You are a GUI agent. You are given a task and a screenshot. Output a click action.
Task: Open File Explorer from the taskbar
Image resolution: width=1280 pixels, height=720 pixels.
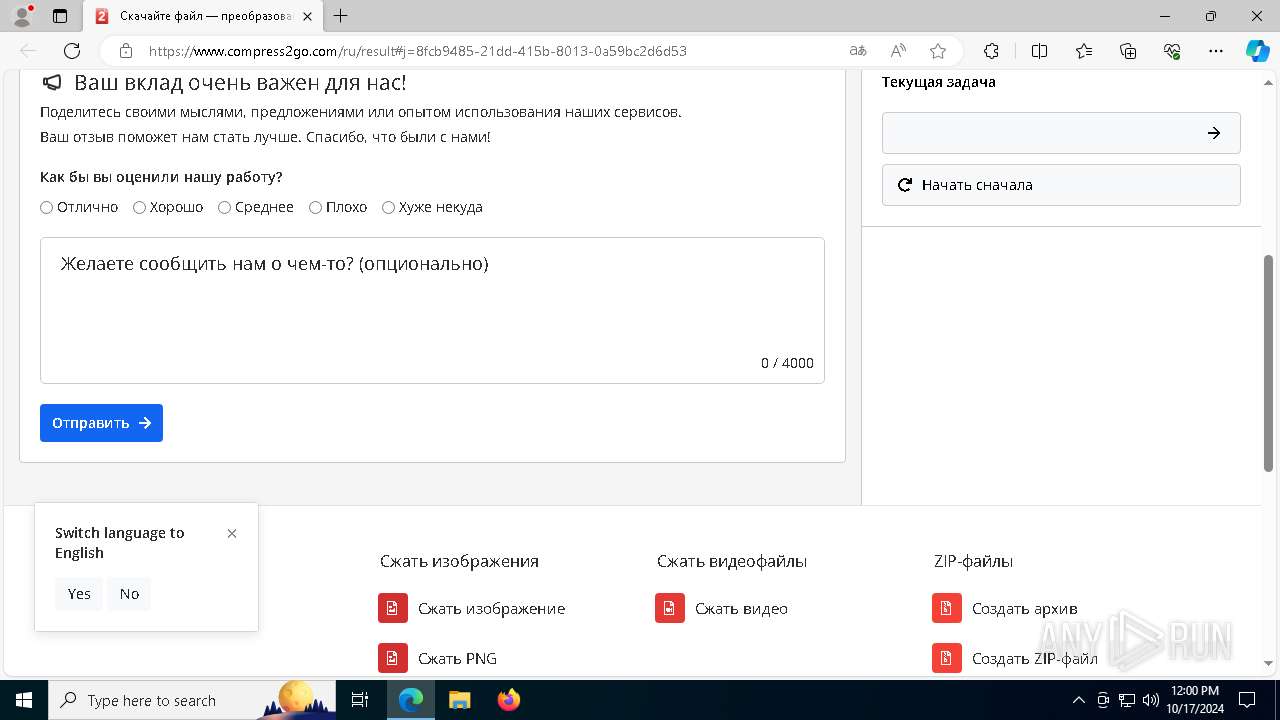[459, 700]
